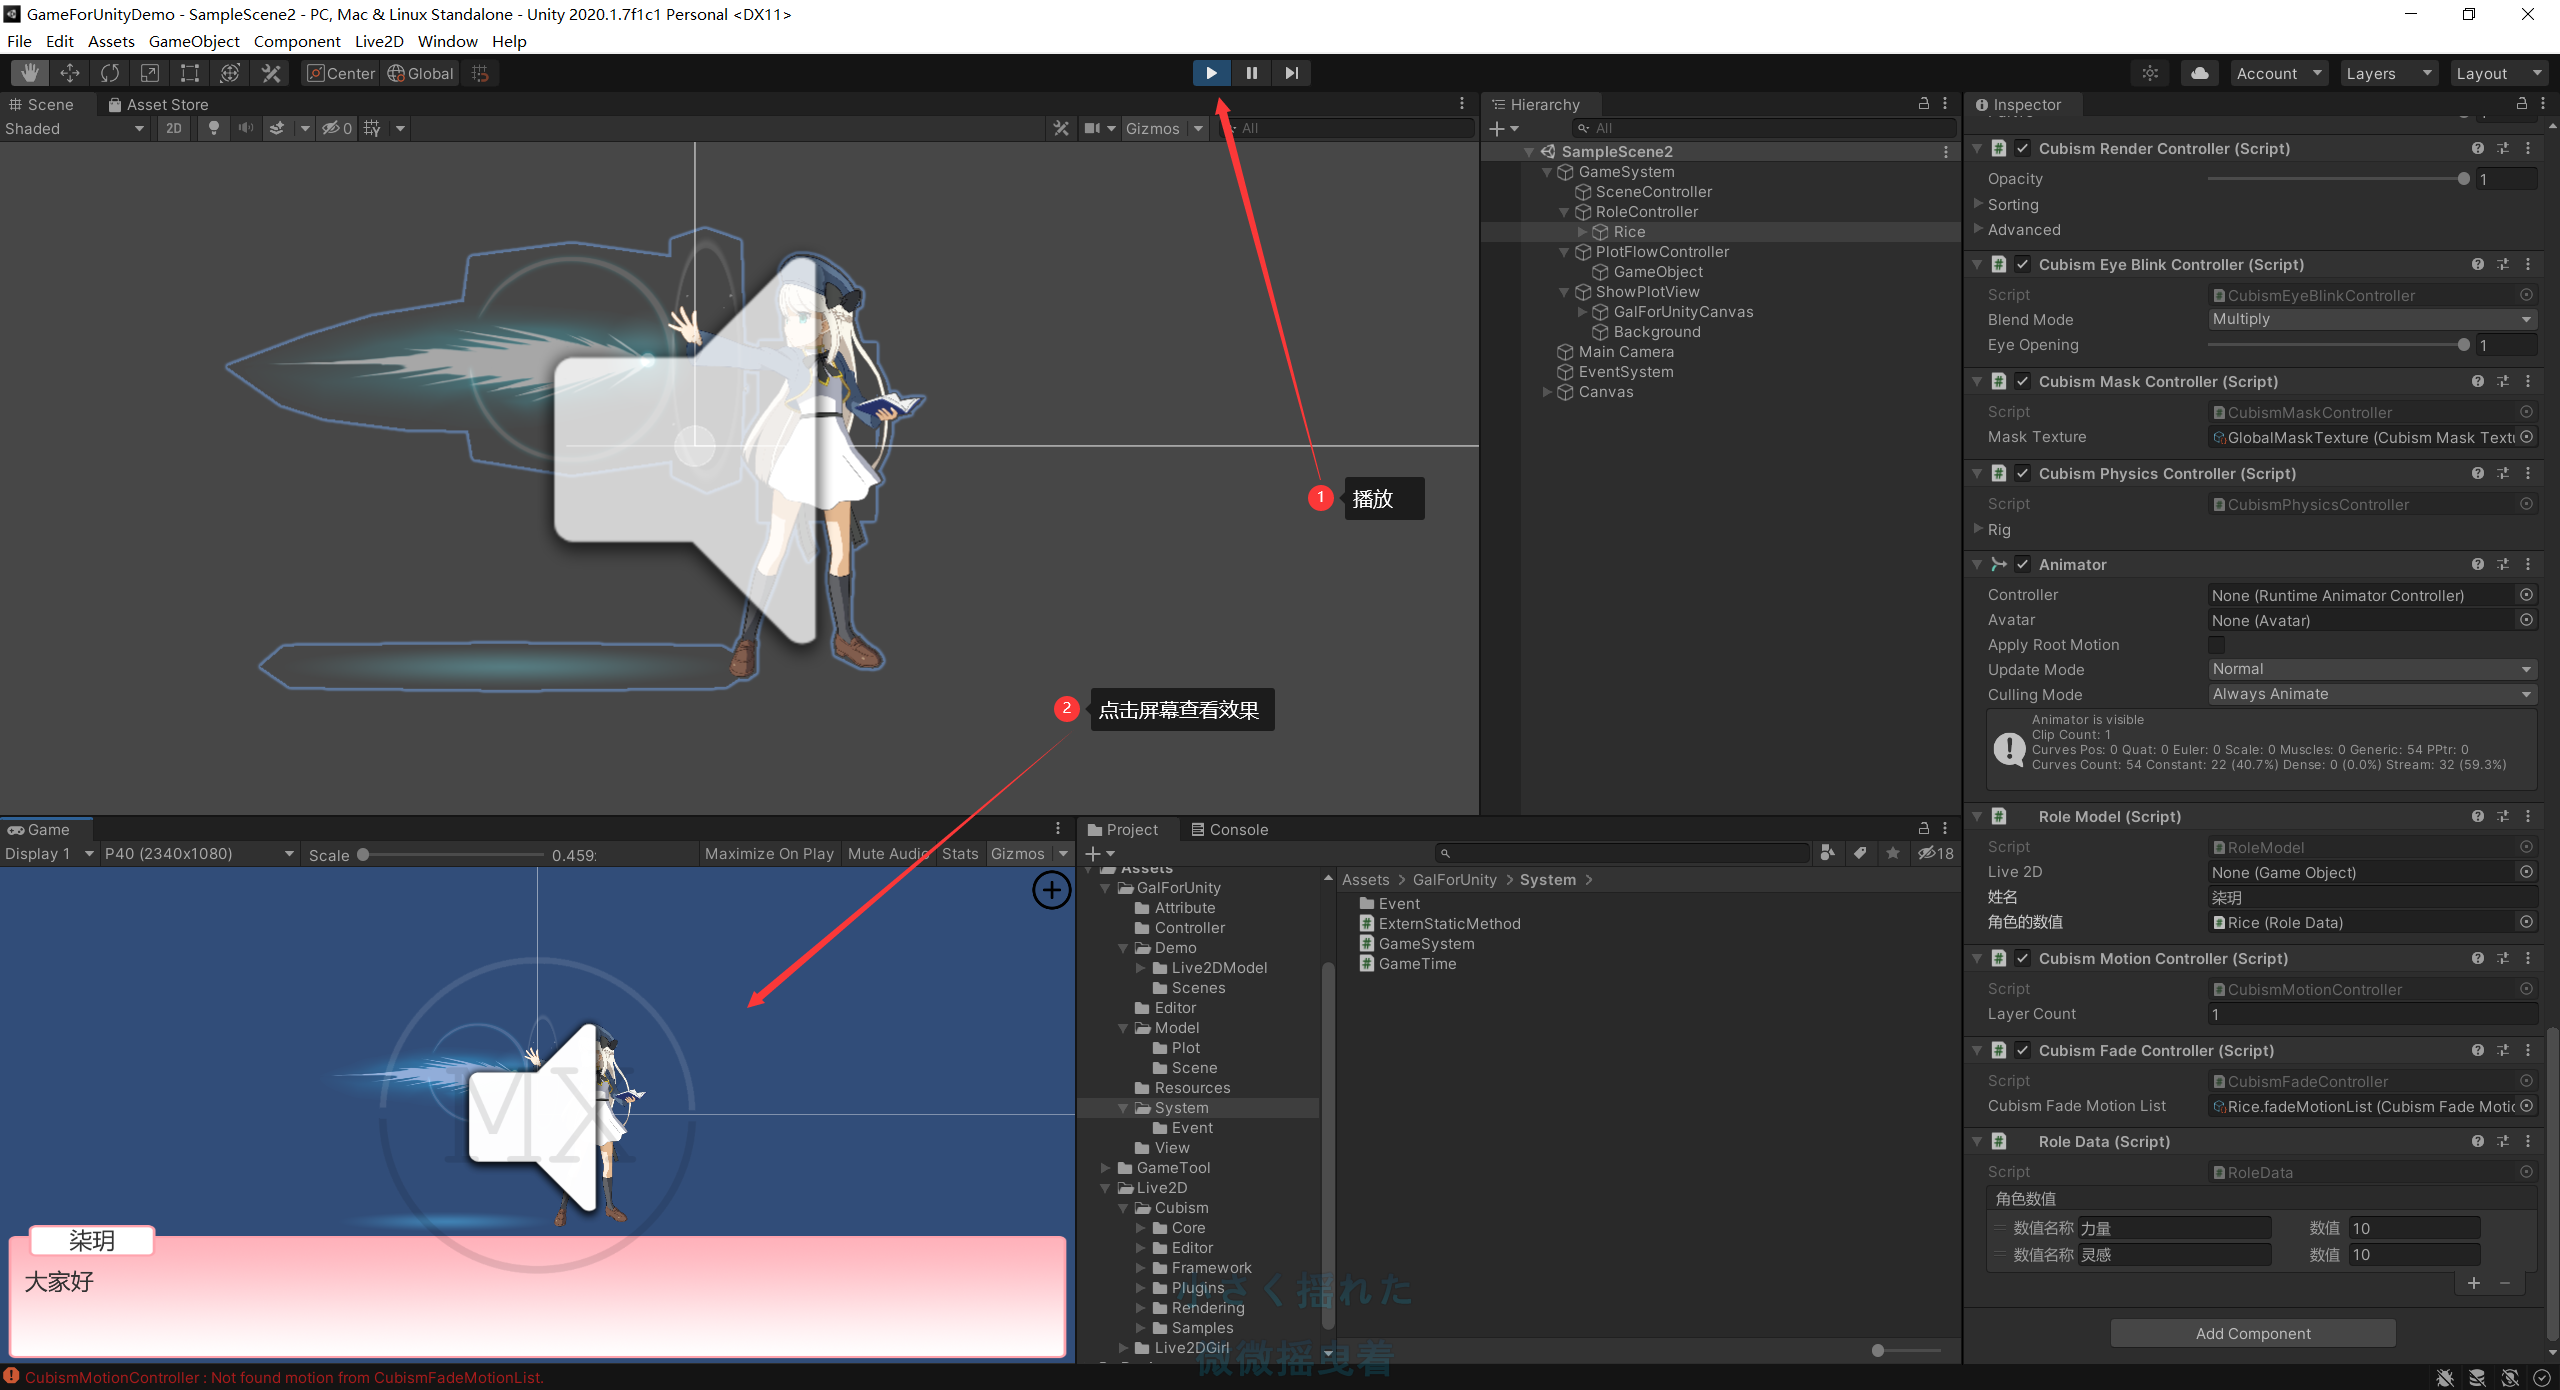Enable Apply Root Motion checkbox
2560x1390 pixels.
[x=2216, y=645]
